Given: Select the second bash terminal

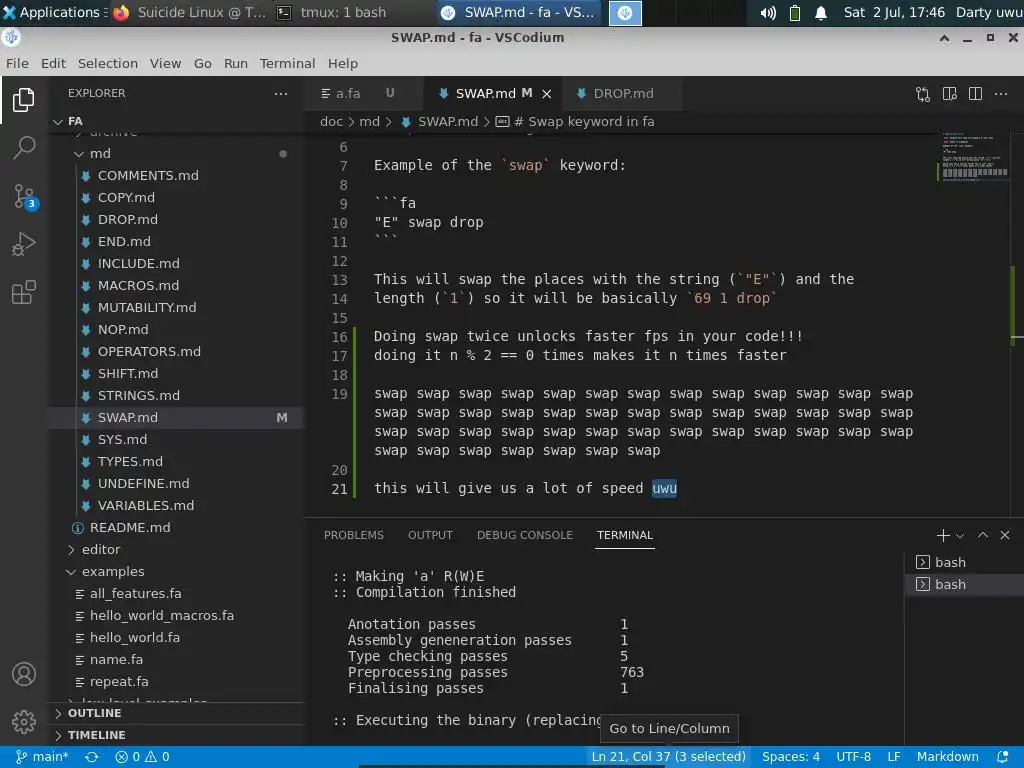Looking at the screenshot, I should click(x=965, y=584).
